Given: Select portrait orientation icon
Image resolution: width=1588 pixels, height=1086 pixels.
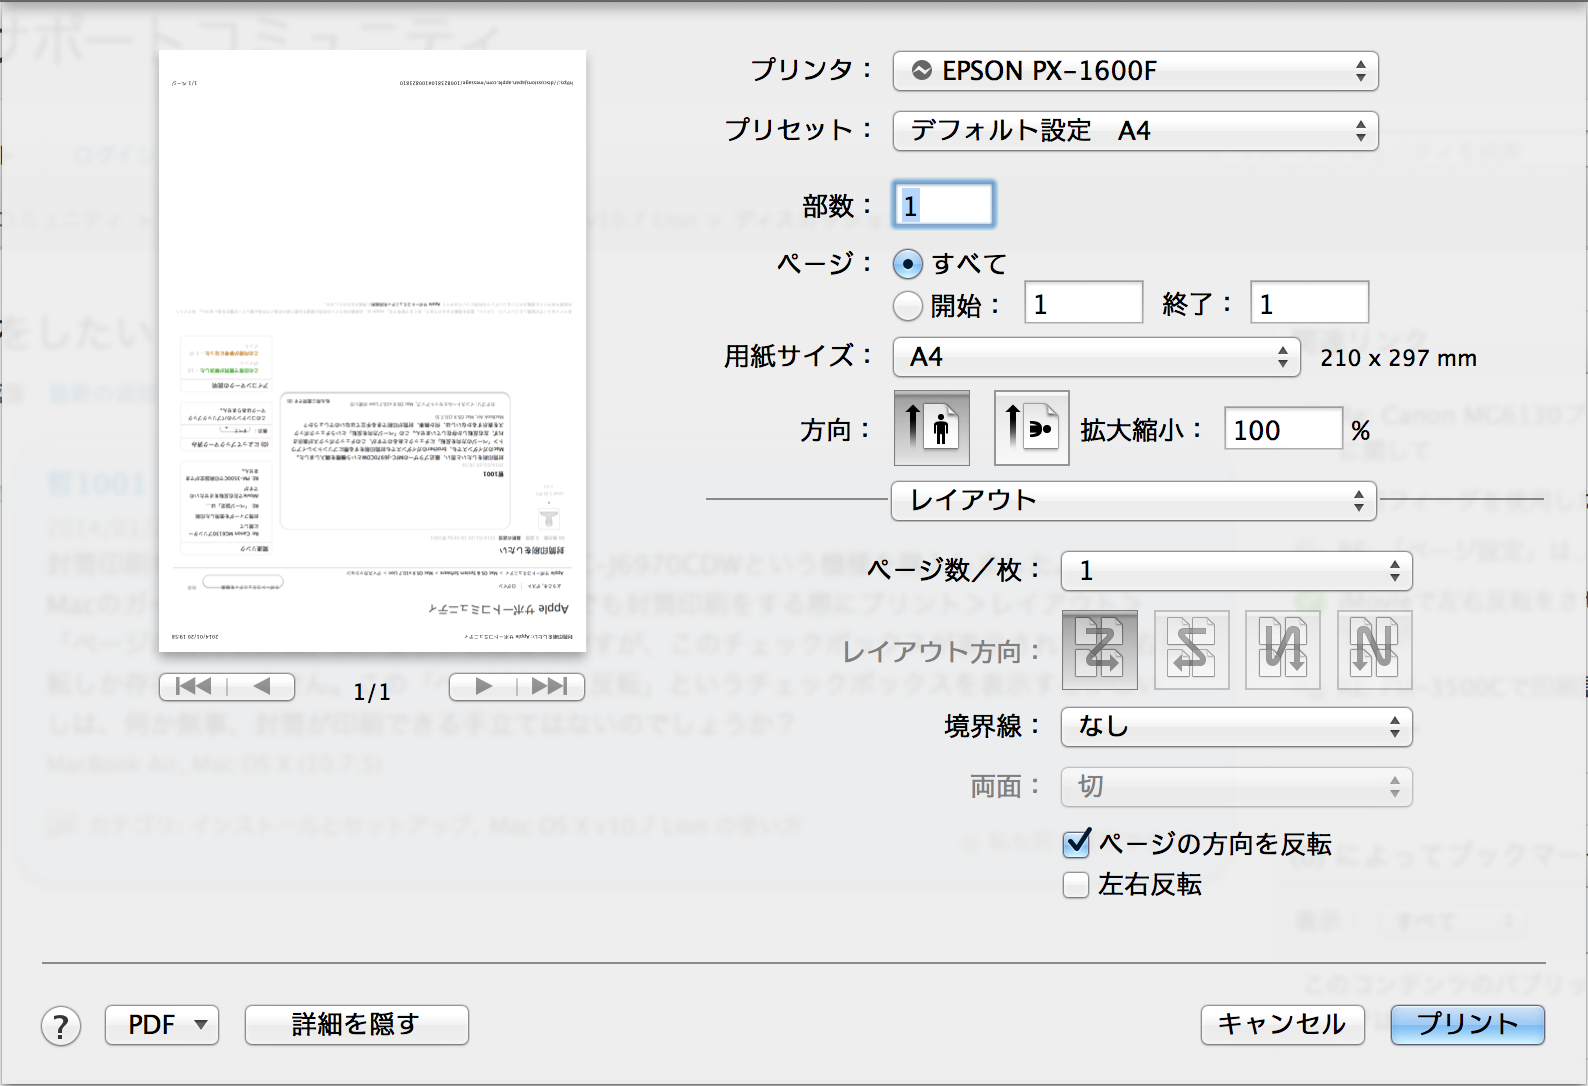Looking at the screenshot, I should tap(931, 428).
